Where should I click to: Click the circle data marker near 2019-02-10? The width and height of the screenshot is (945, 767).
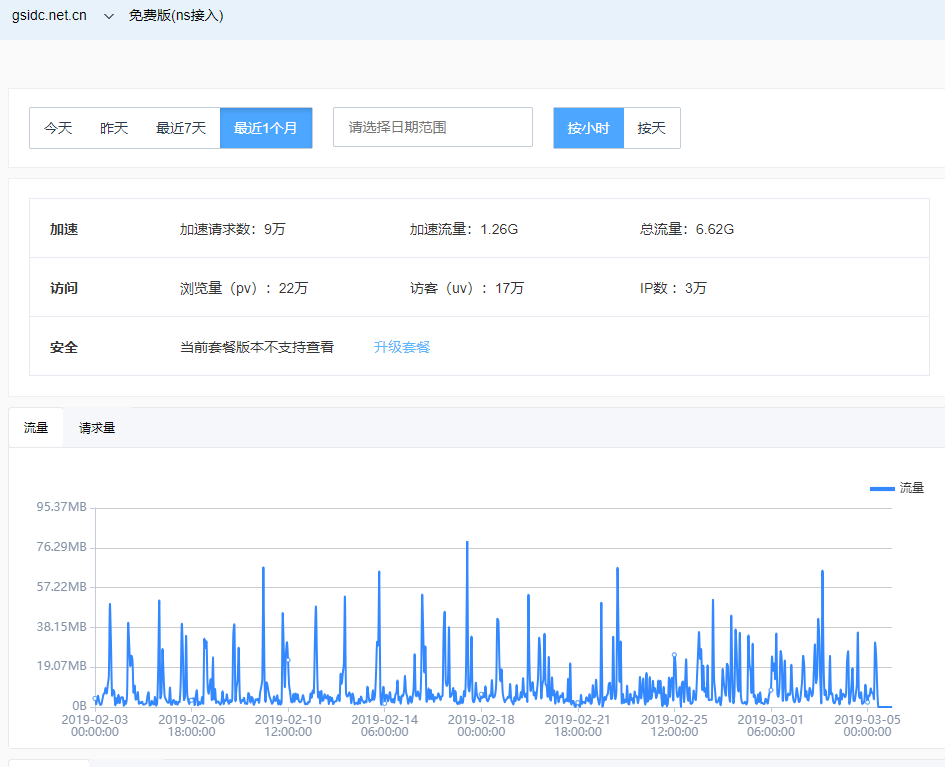(288, 660)
